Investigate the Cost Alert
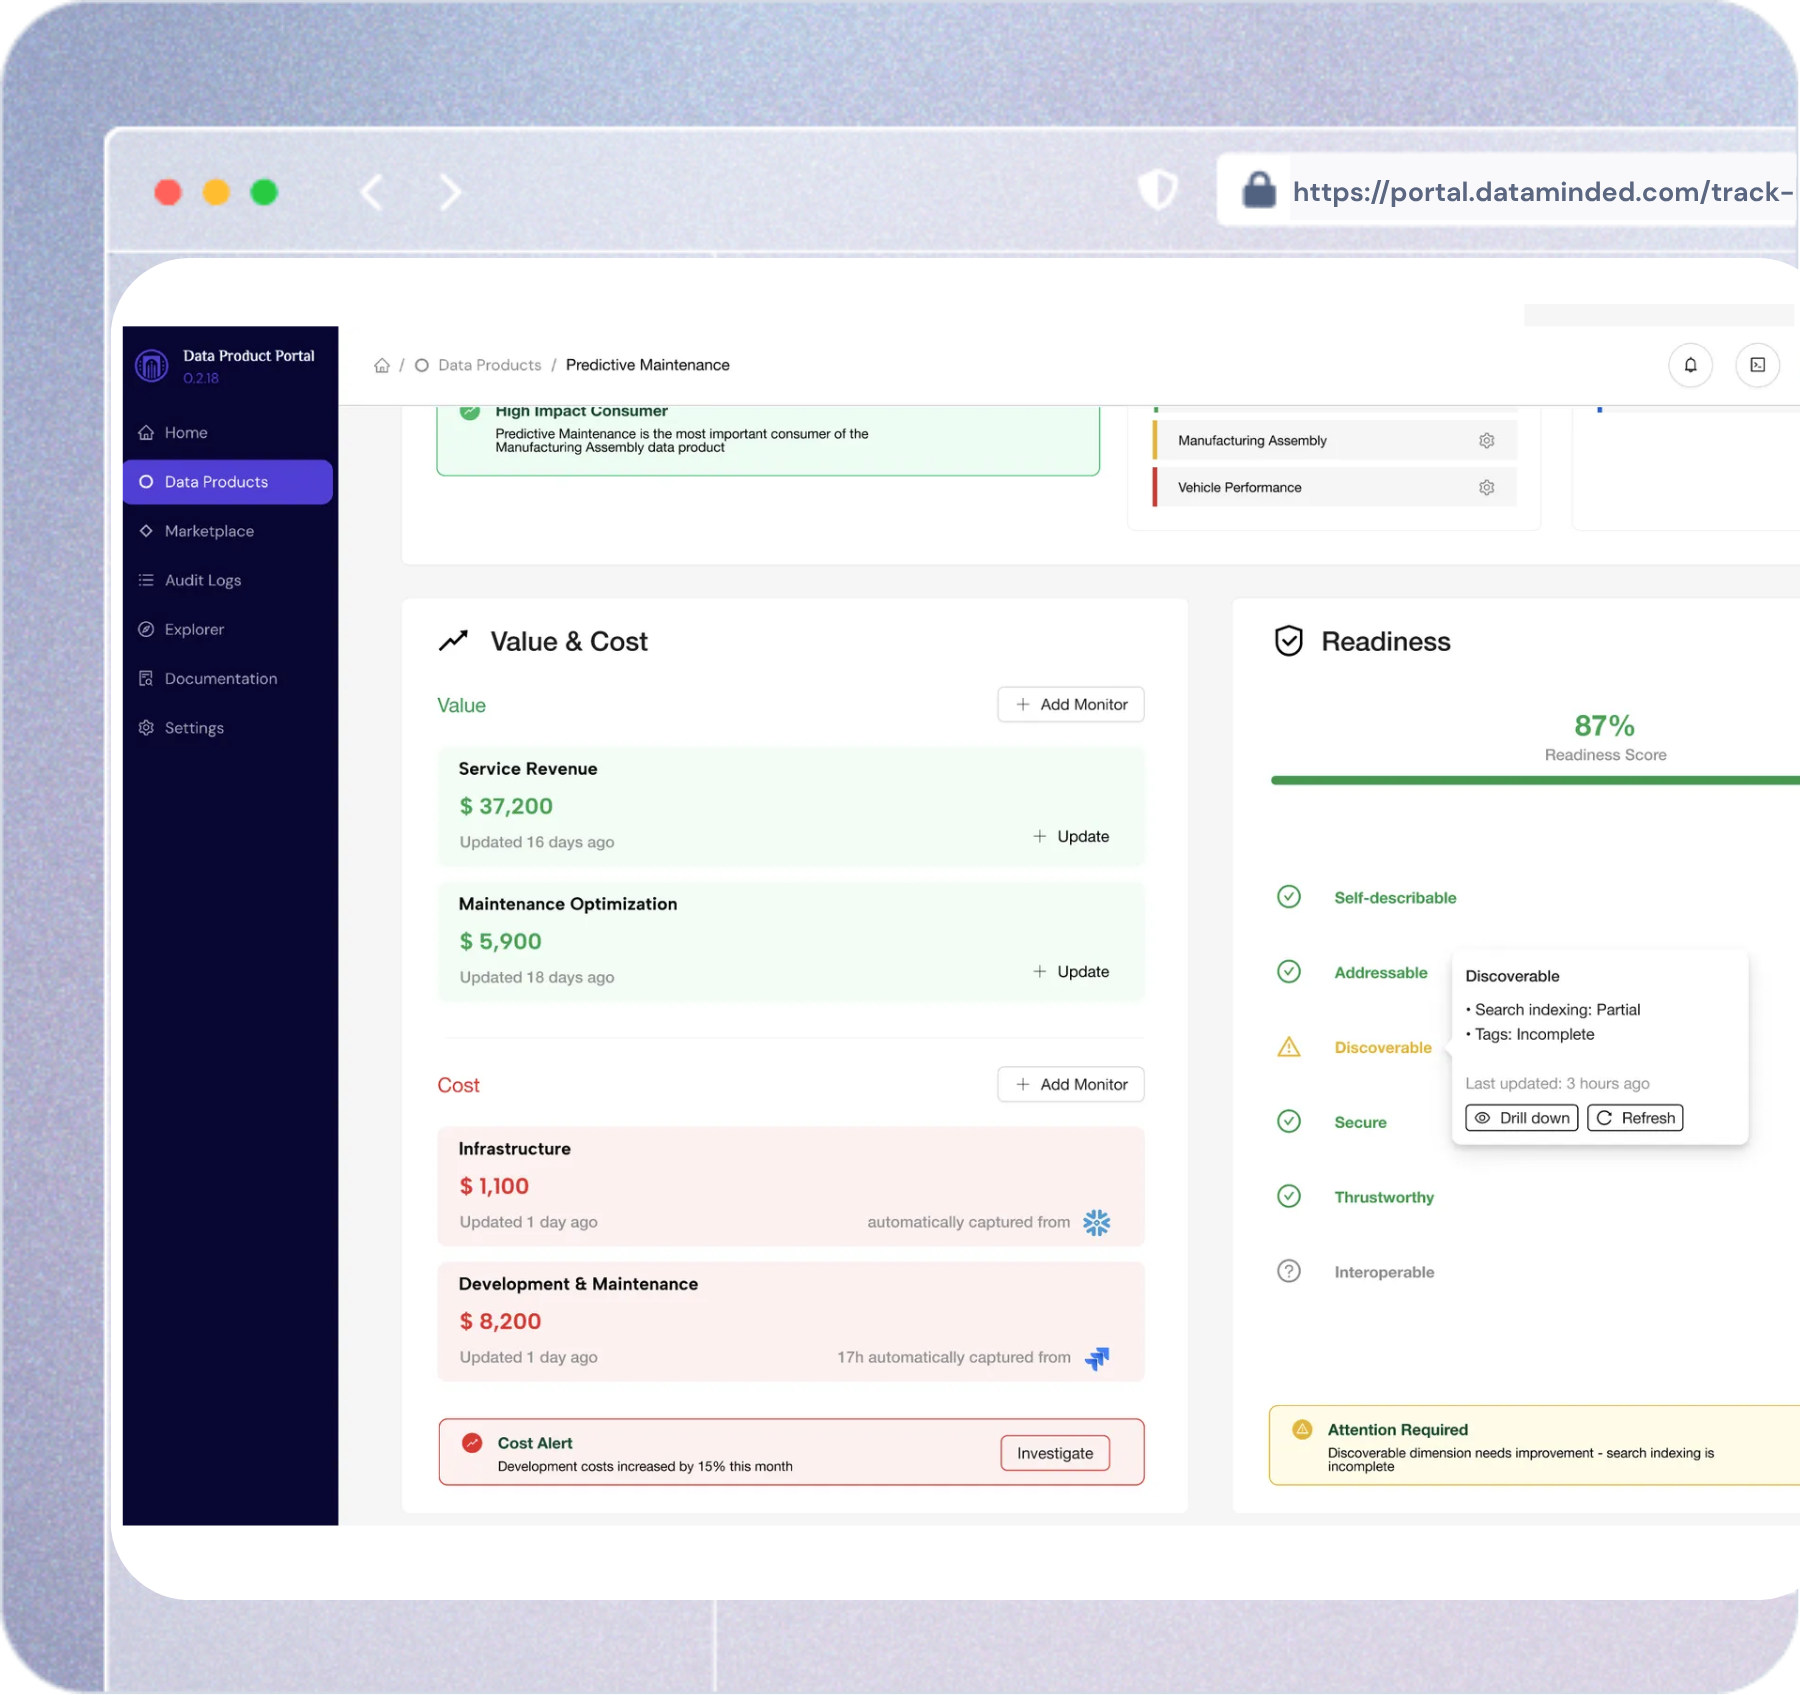Viewport: 1800px width, 1695px height. click(x=1055, y=1453)
